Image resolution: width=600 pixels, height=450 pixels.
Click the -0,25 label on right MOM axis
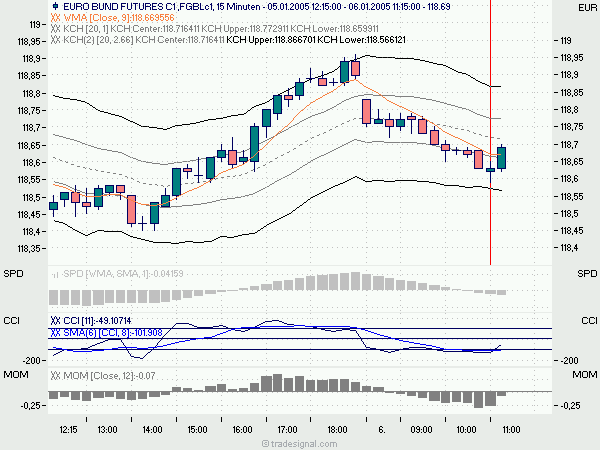pos(571,406)
